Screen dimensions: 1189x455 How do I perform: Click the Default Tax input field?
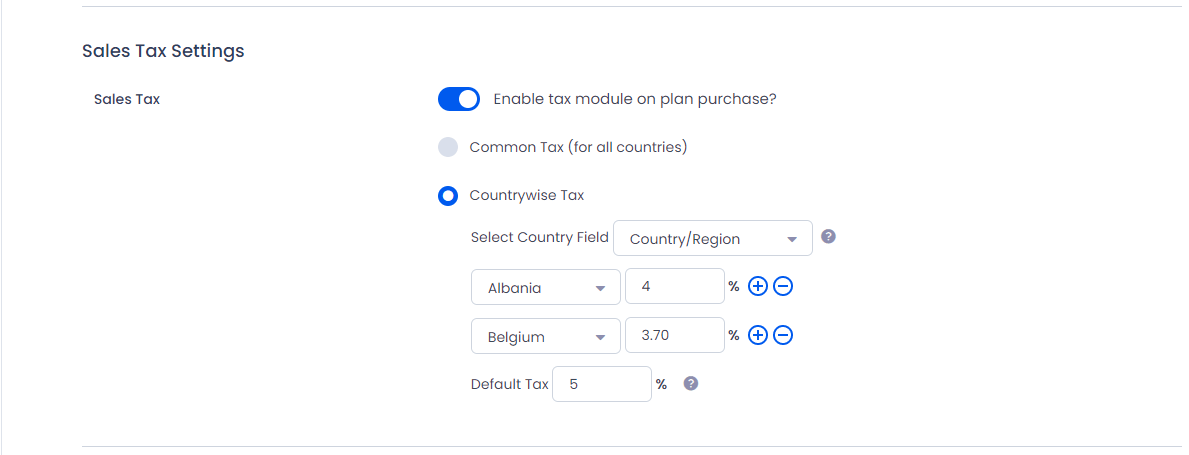coord(602,384)
